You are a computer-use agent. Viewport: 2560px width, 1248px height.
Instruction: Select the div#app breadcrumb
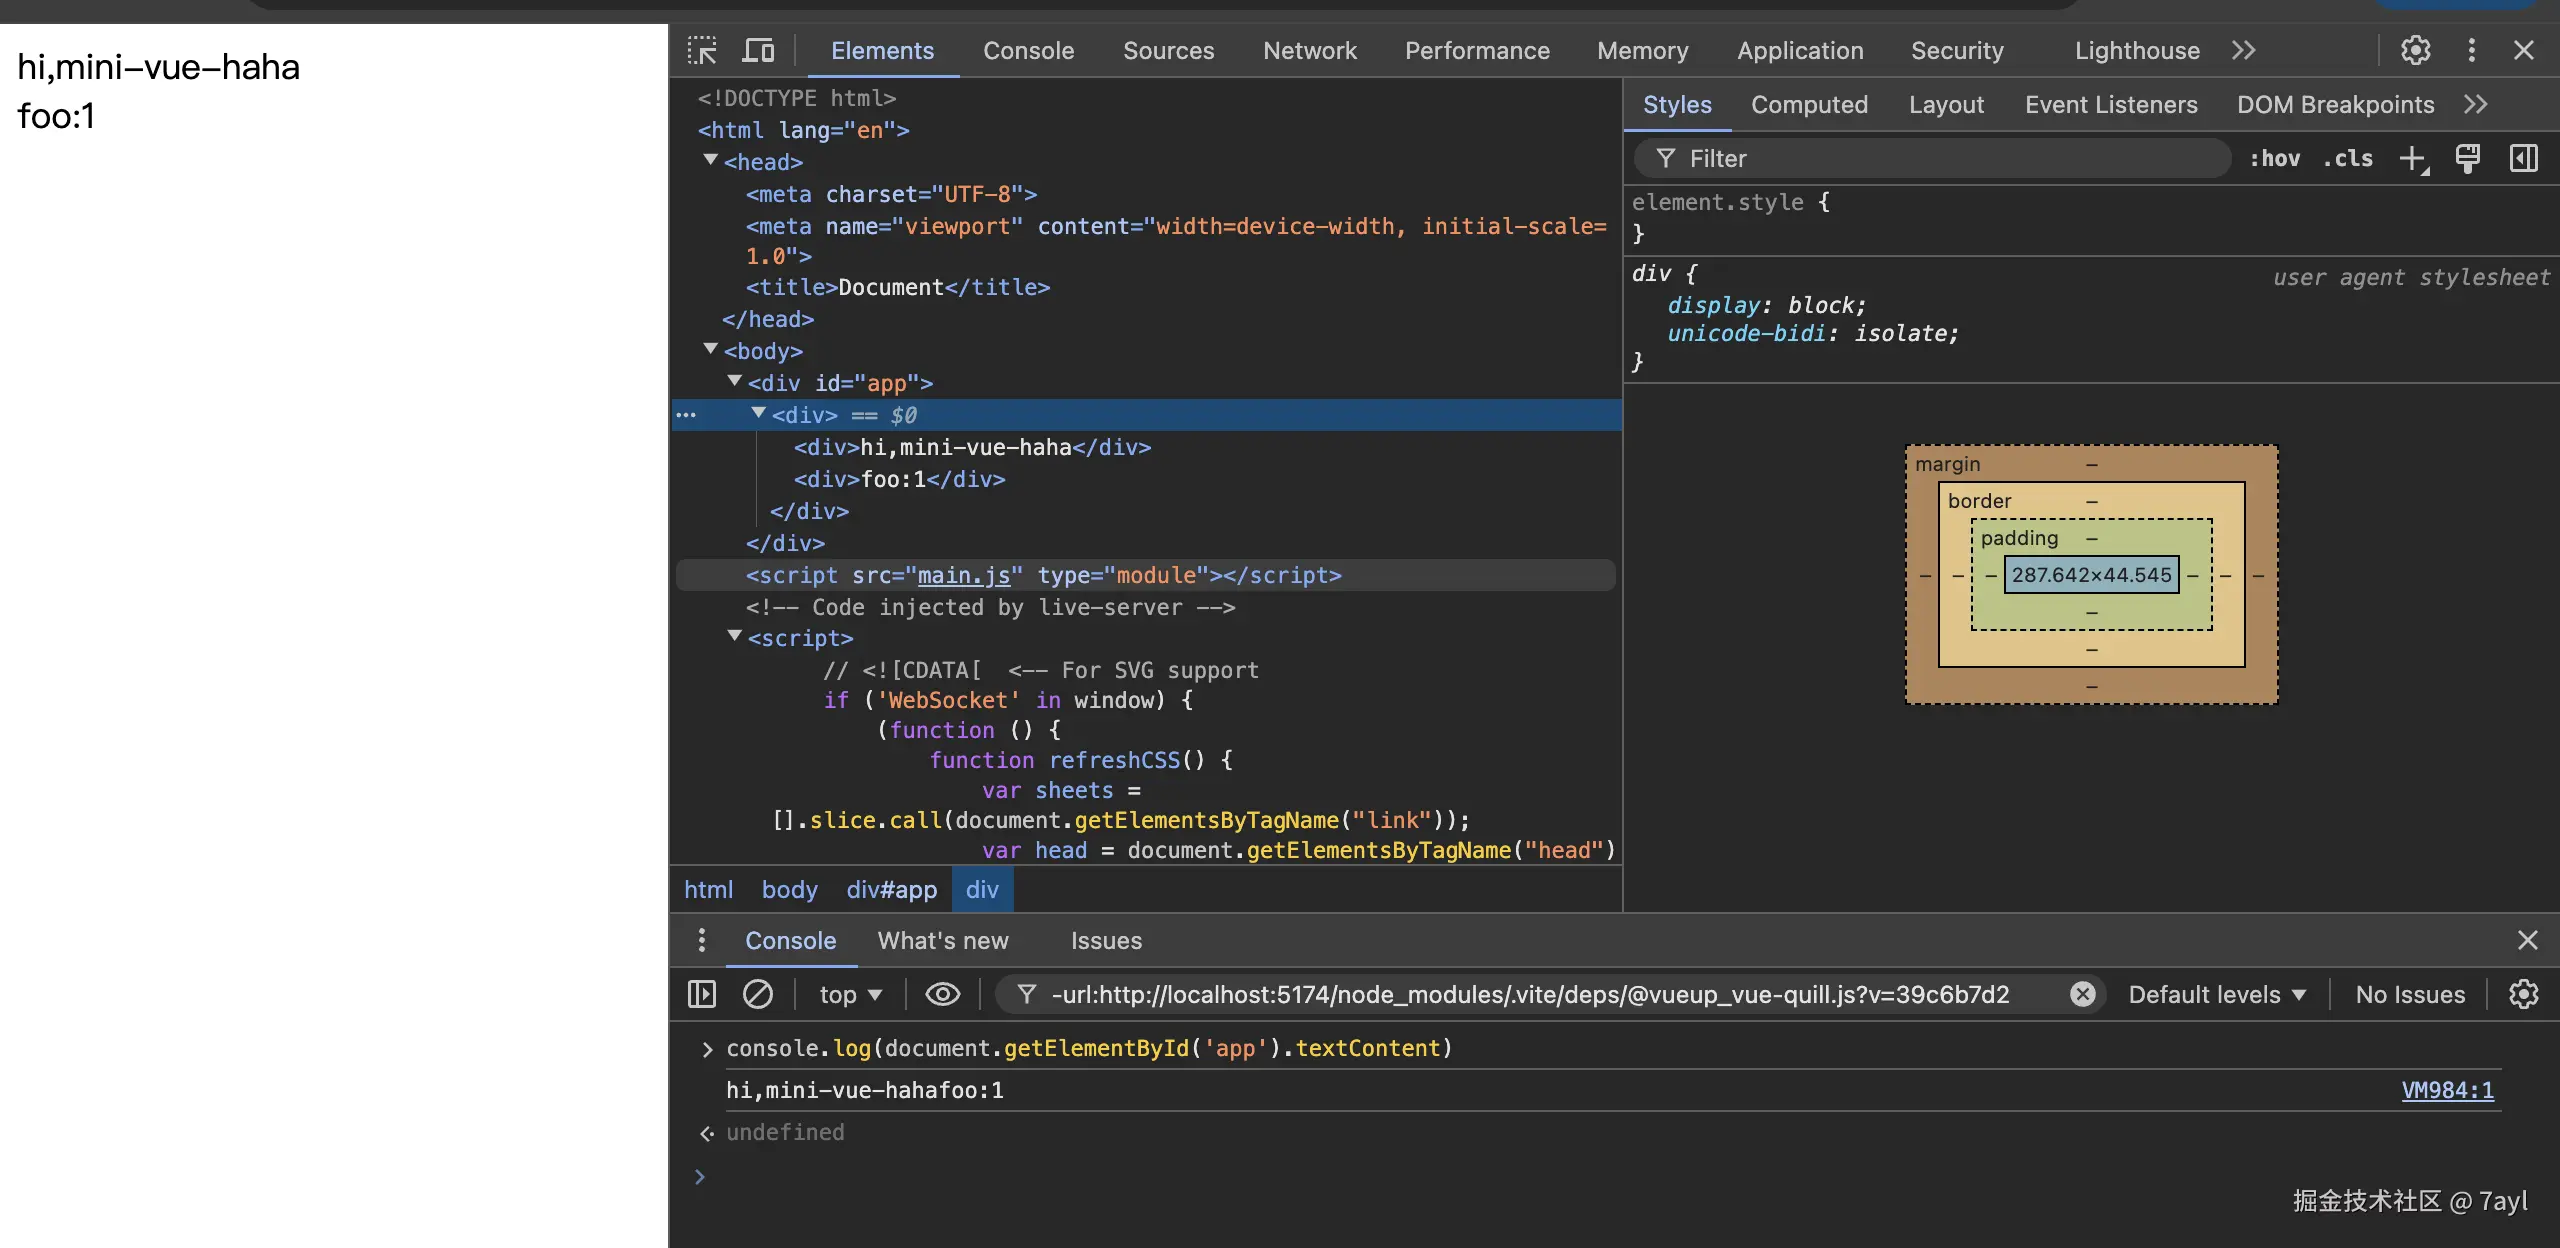(x=891, y=889)
